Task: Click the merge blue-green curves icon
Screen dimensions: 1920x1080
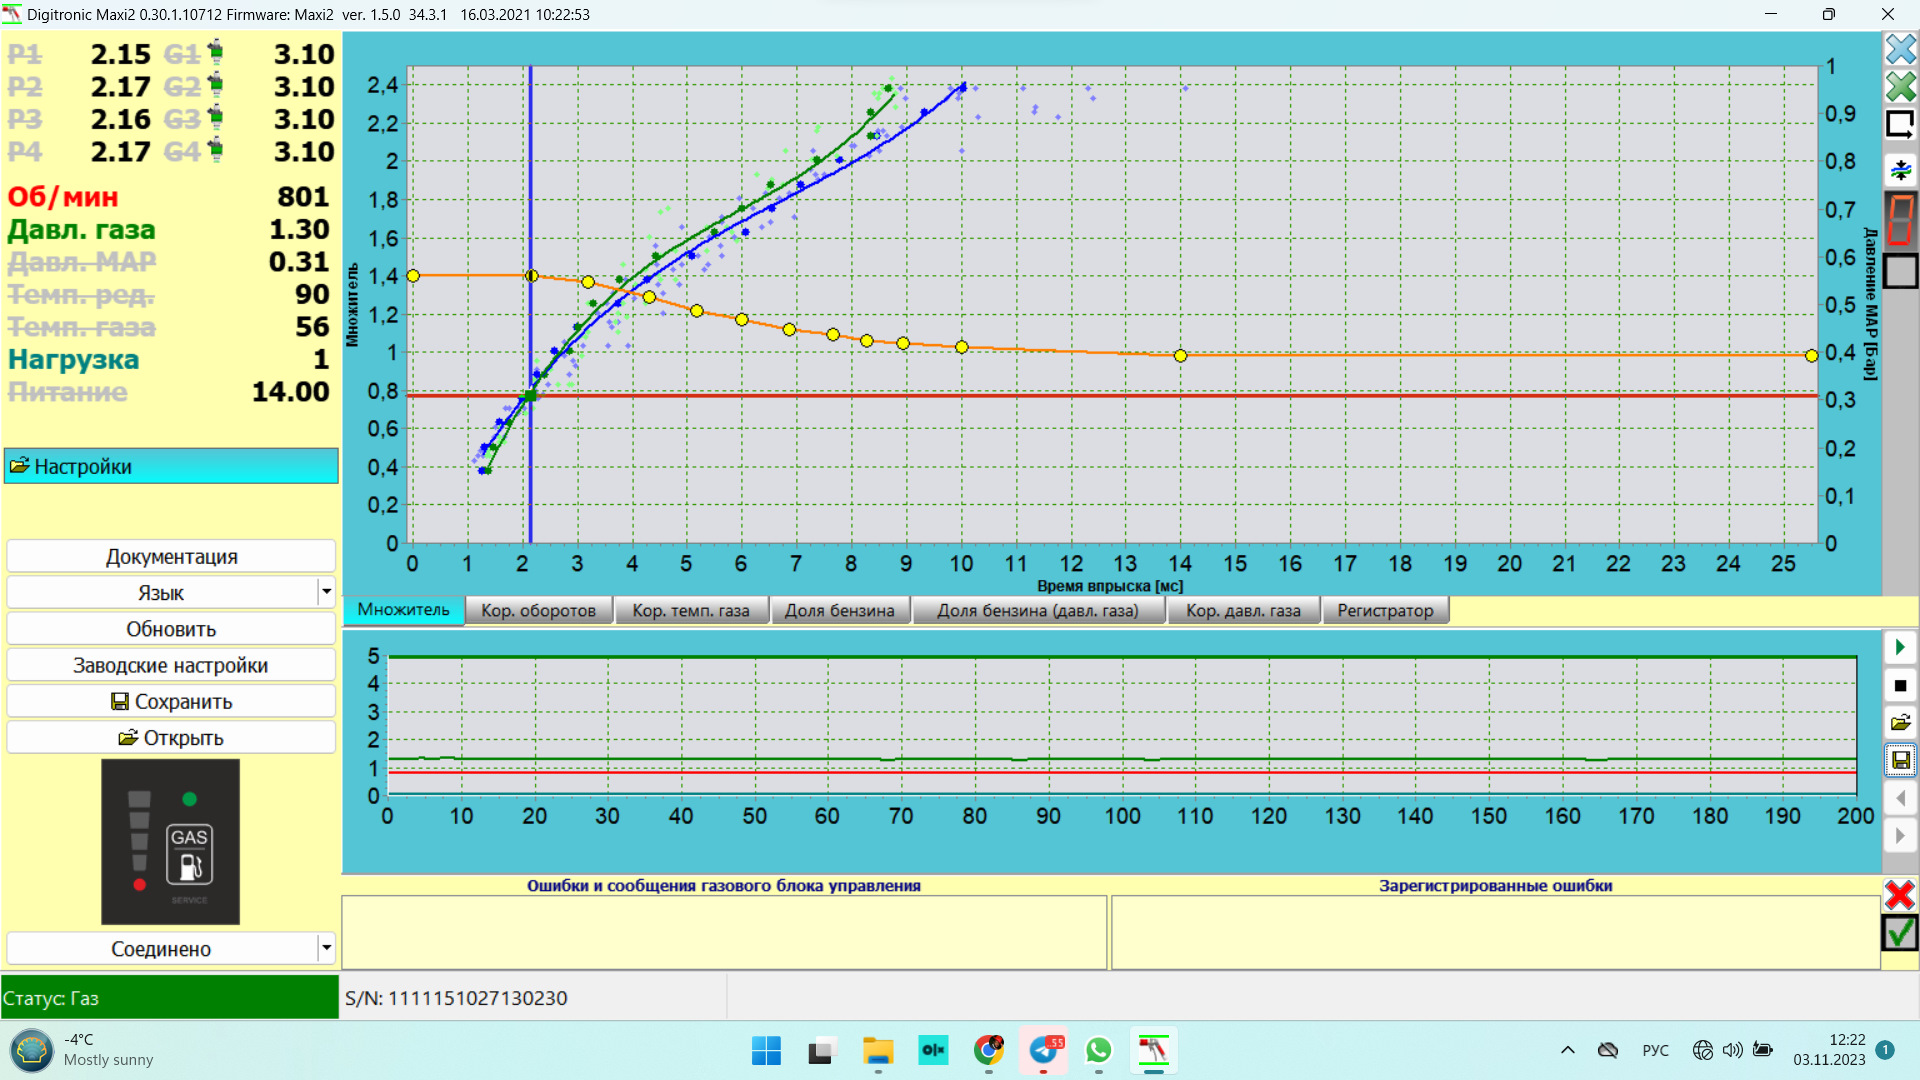Action: click(x=1900, y=170)
